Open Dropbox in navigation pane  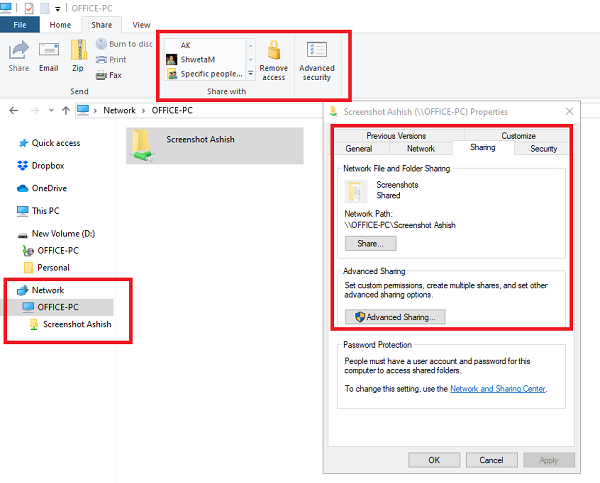coord(41,166)
